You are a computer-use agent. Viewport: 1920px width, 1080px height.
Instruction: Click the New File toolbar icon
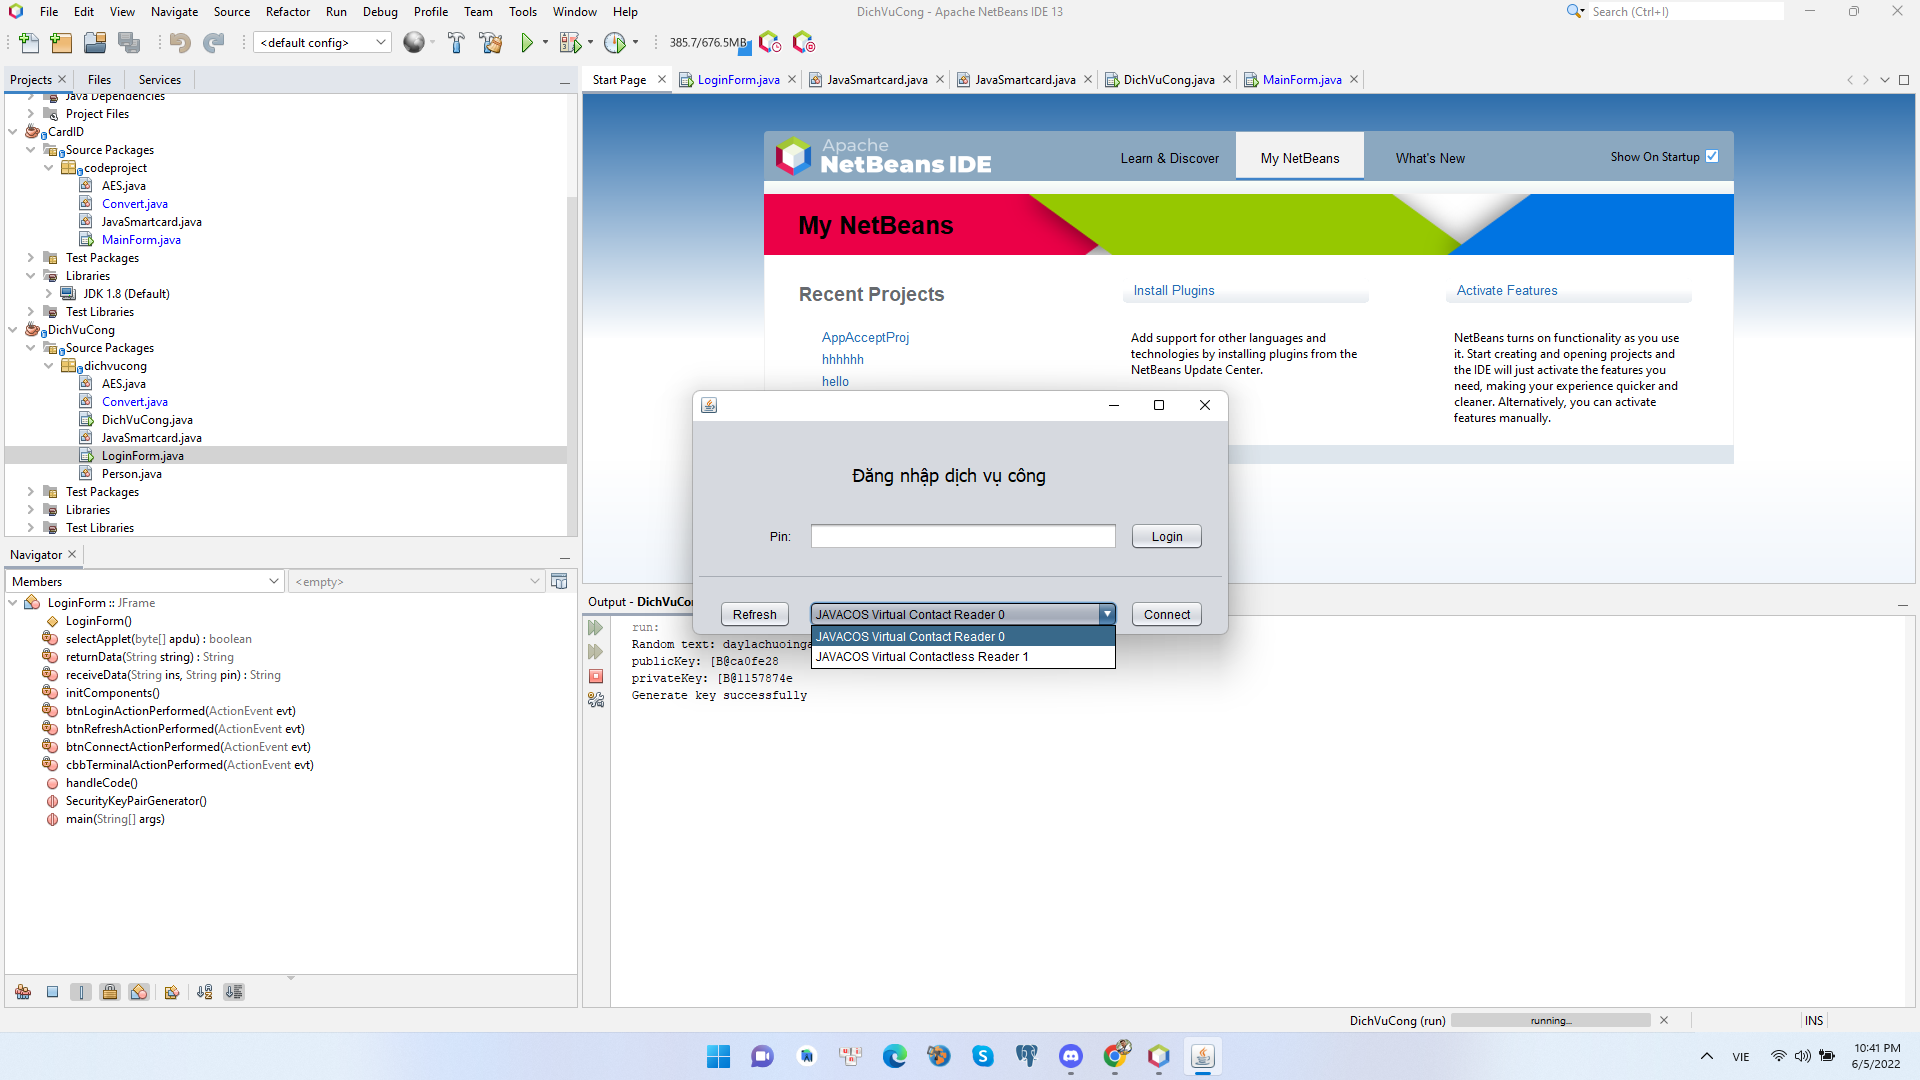(27, 42)
